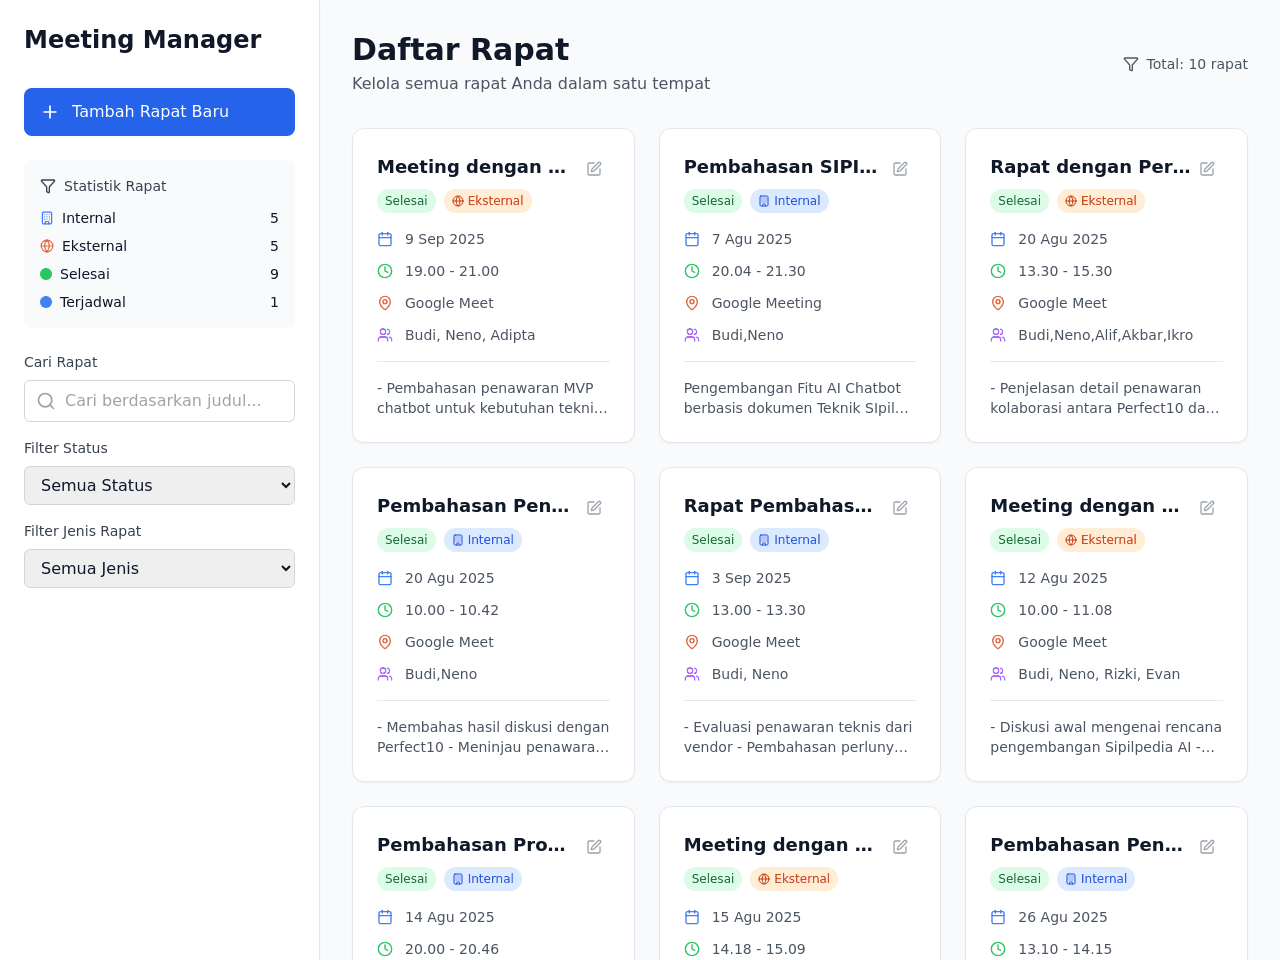Open the Meeting dengan card dated 9 Sep 2025
This screenshot has width=1280, height=960.
[x=472, y=167]
